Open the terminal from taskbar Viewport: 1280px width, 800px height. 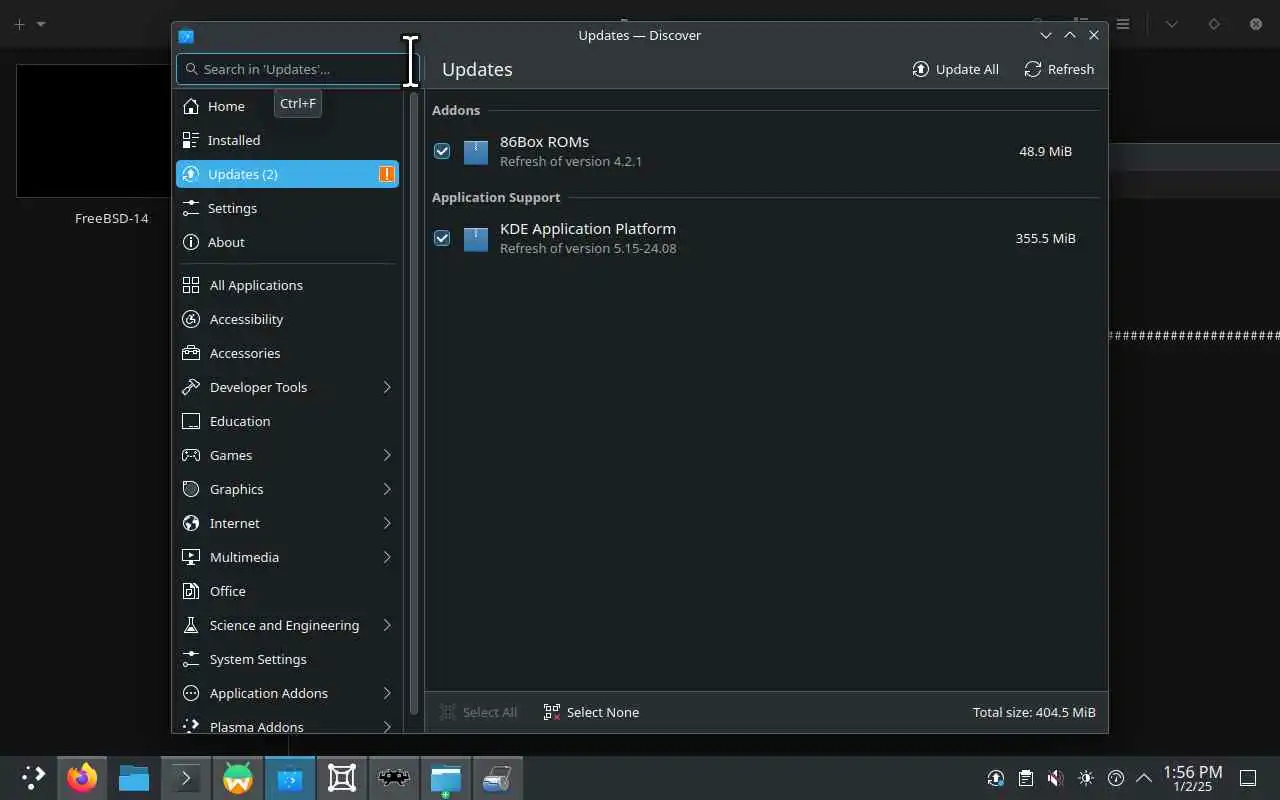coord(186,777)
